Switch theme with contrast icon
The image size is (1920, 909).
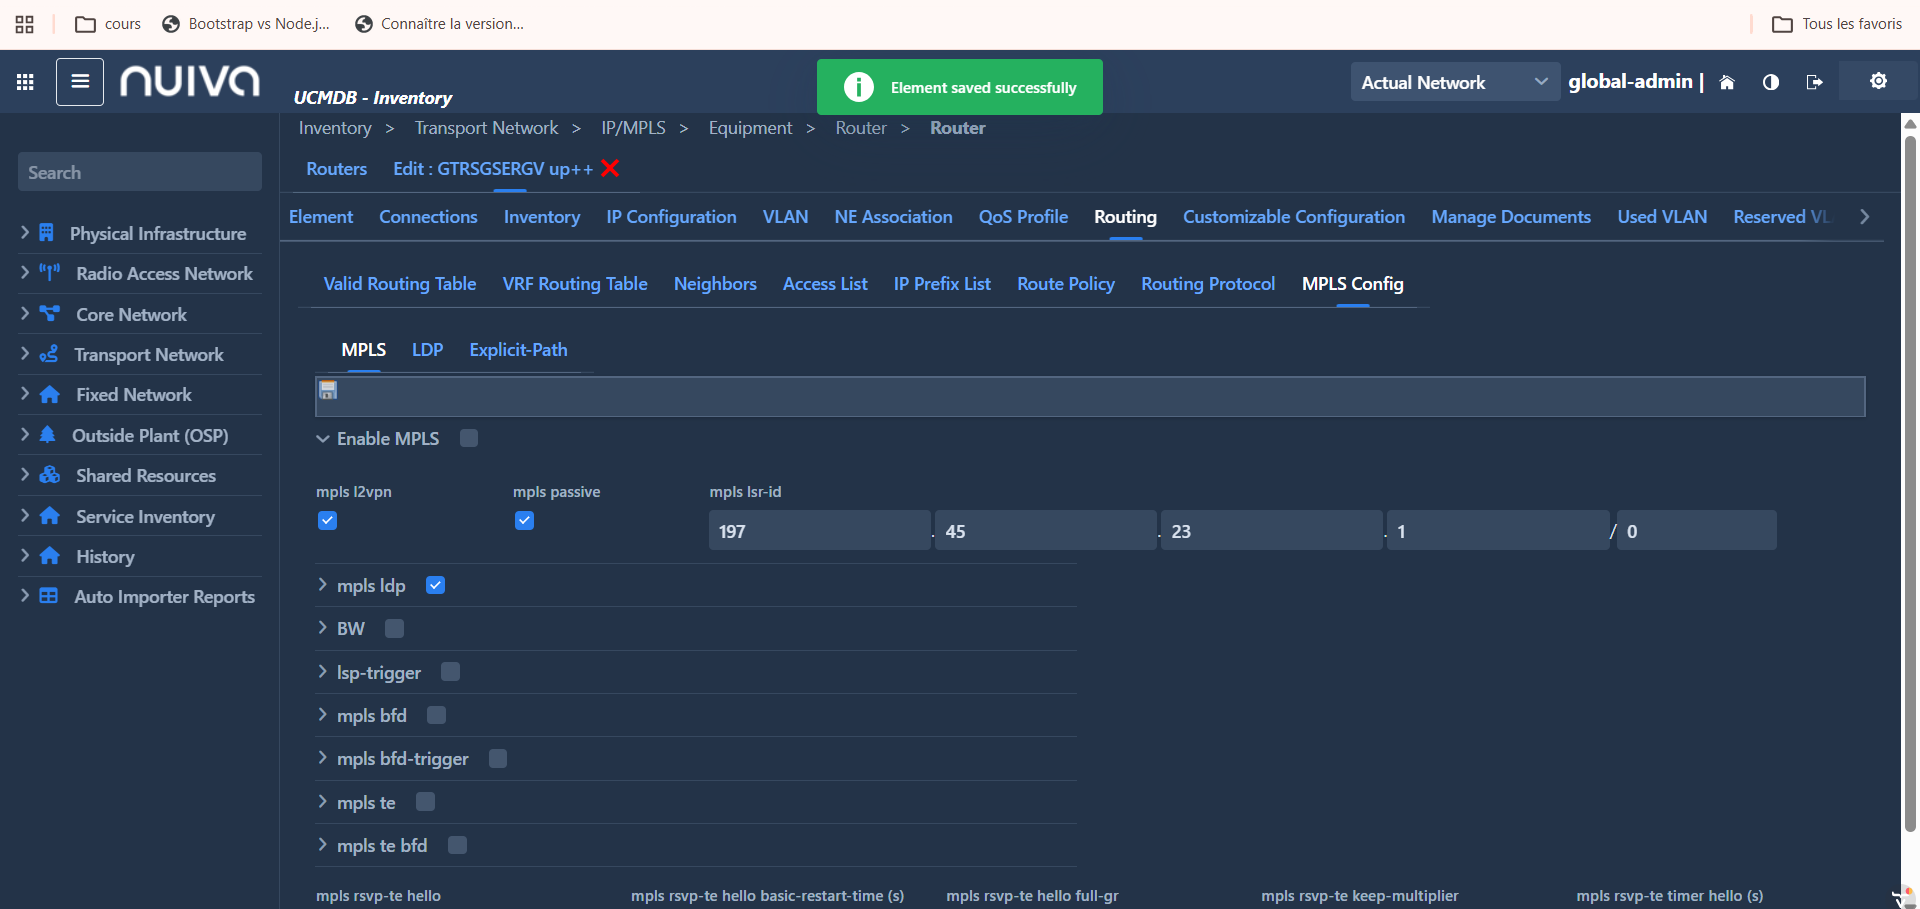pos(1770,82)
